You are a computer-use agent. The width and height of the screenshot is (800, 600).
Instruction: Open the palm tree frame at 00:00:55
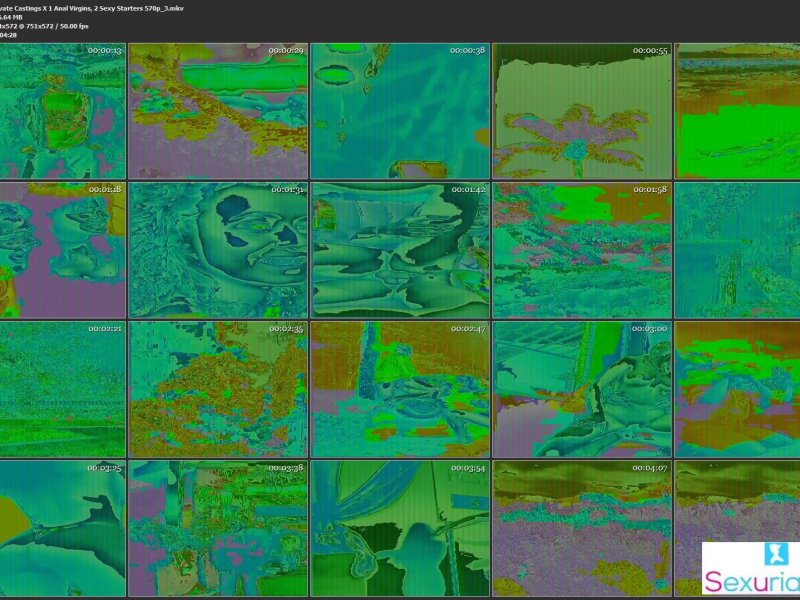(x=581, y=111)
